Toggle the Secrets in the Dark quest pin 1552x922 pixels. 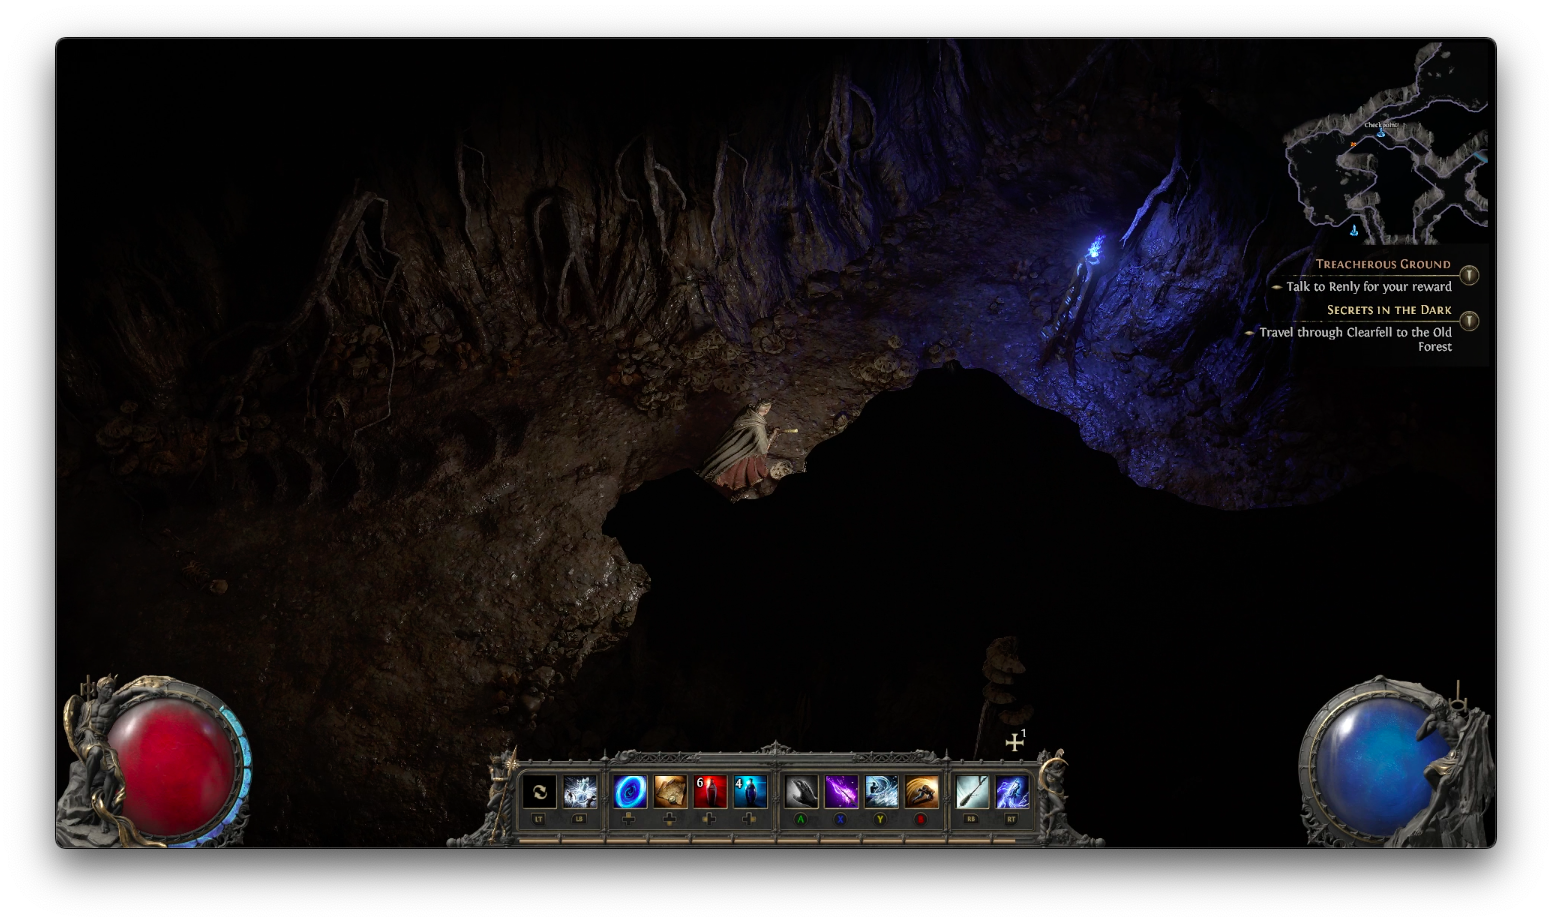click(x=1469, y=321)
